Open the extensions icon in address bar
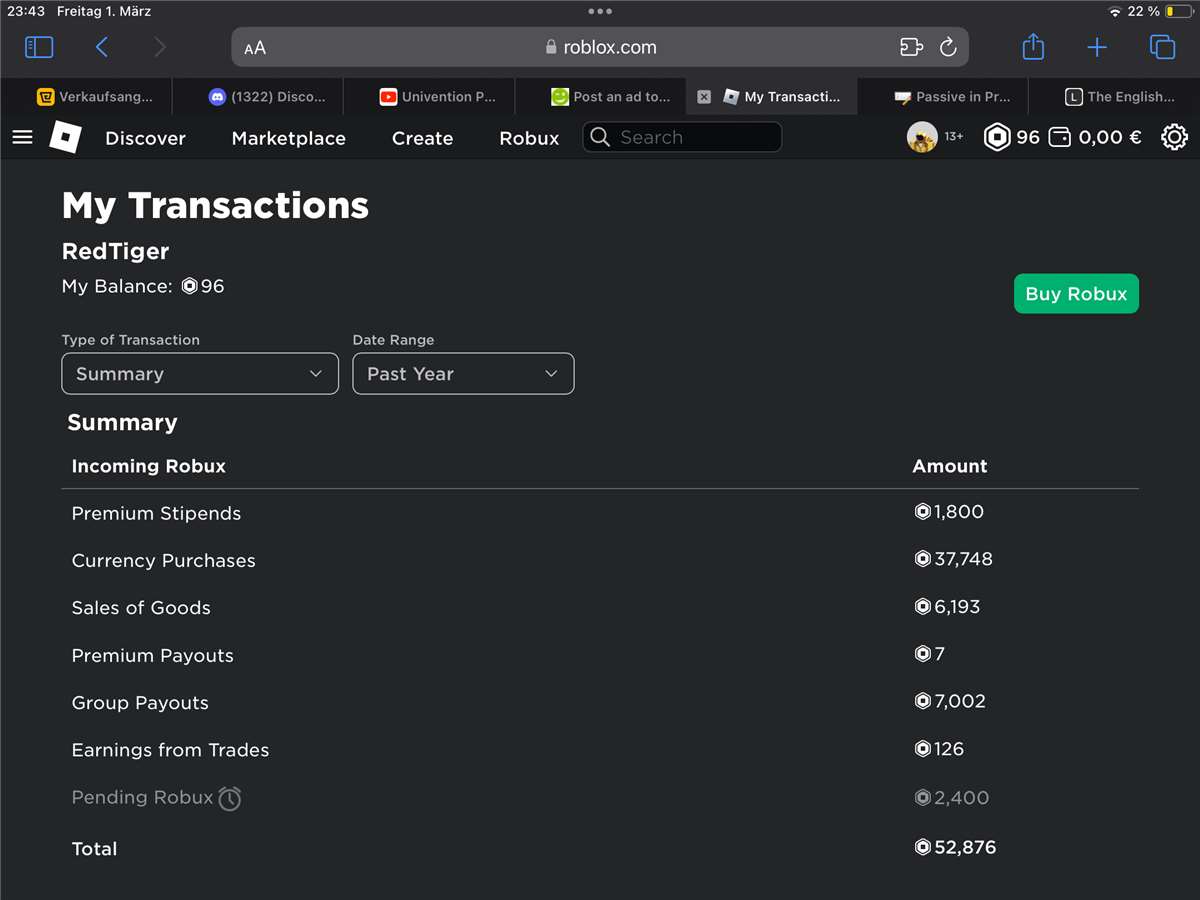This screenshot has width=1200, height=900. click(x=910, y=47)
